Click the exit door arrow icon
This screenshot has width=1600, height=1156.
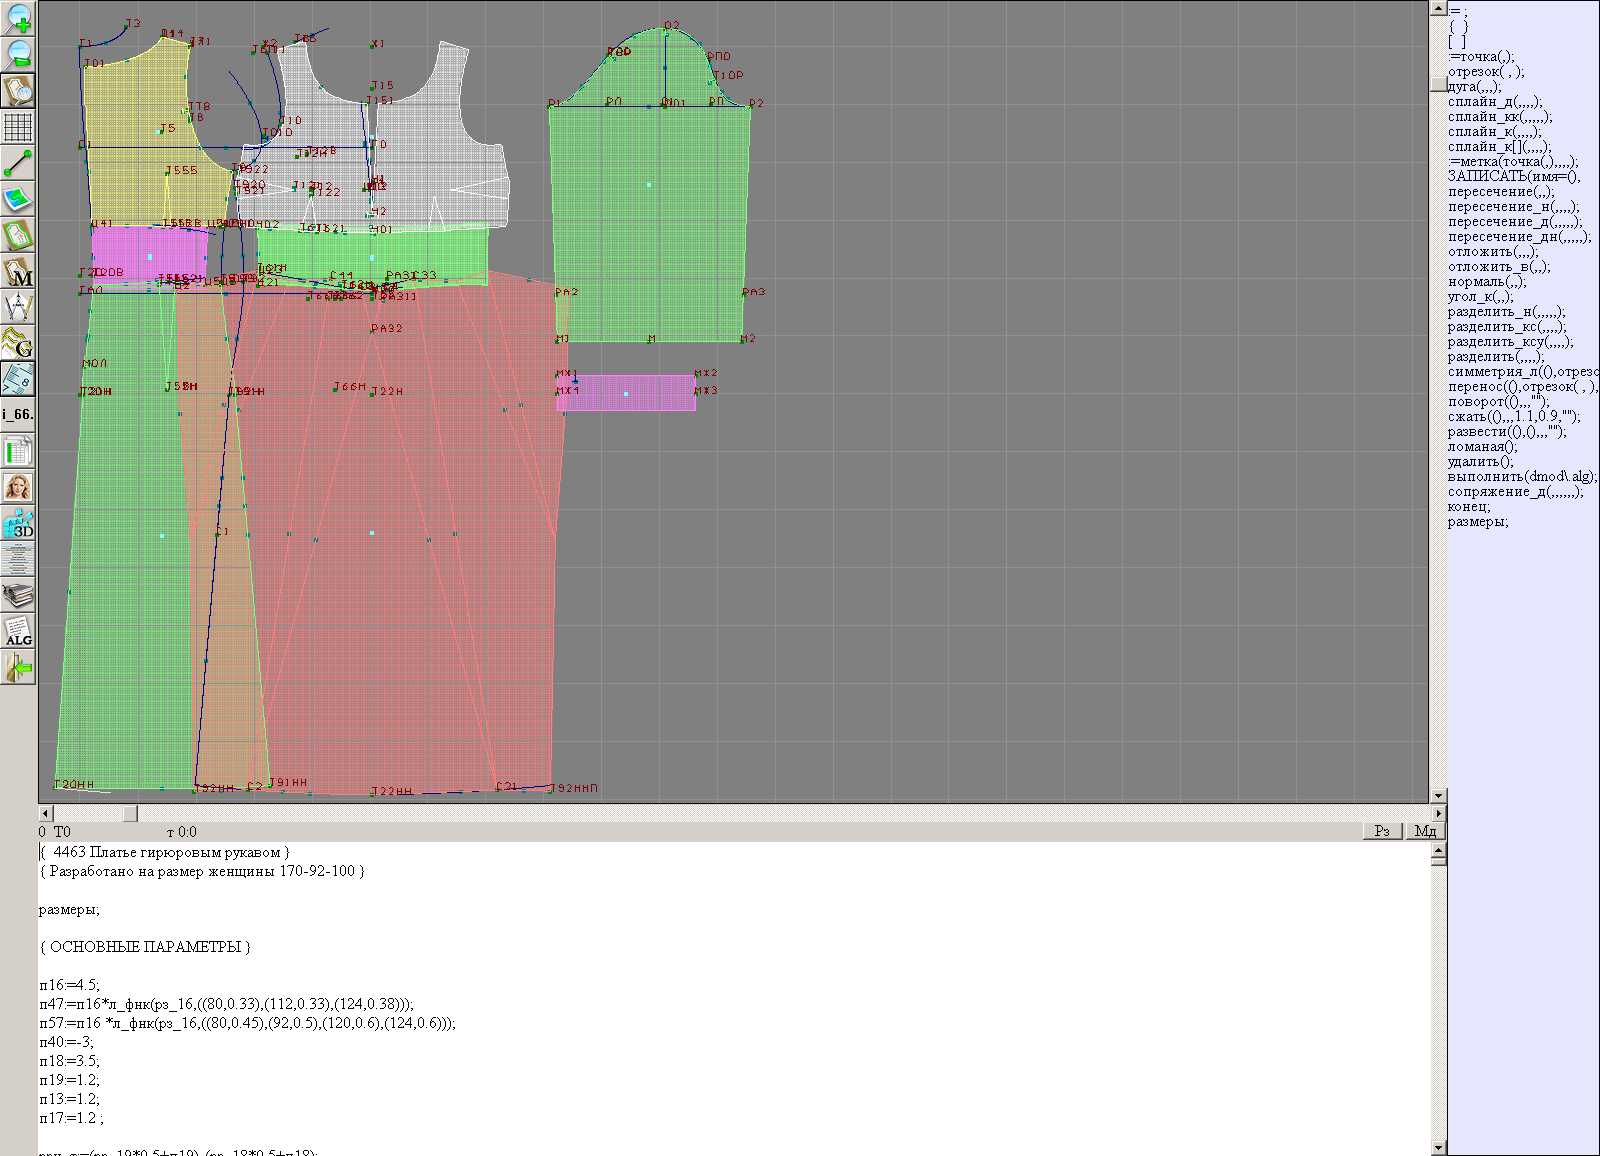point(18,667)
